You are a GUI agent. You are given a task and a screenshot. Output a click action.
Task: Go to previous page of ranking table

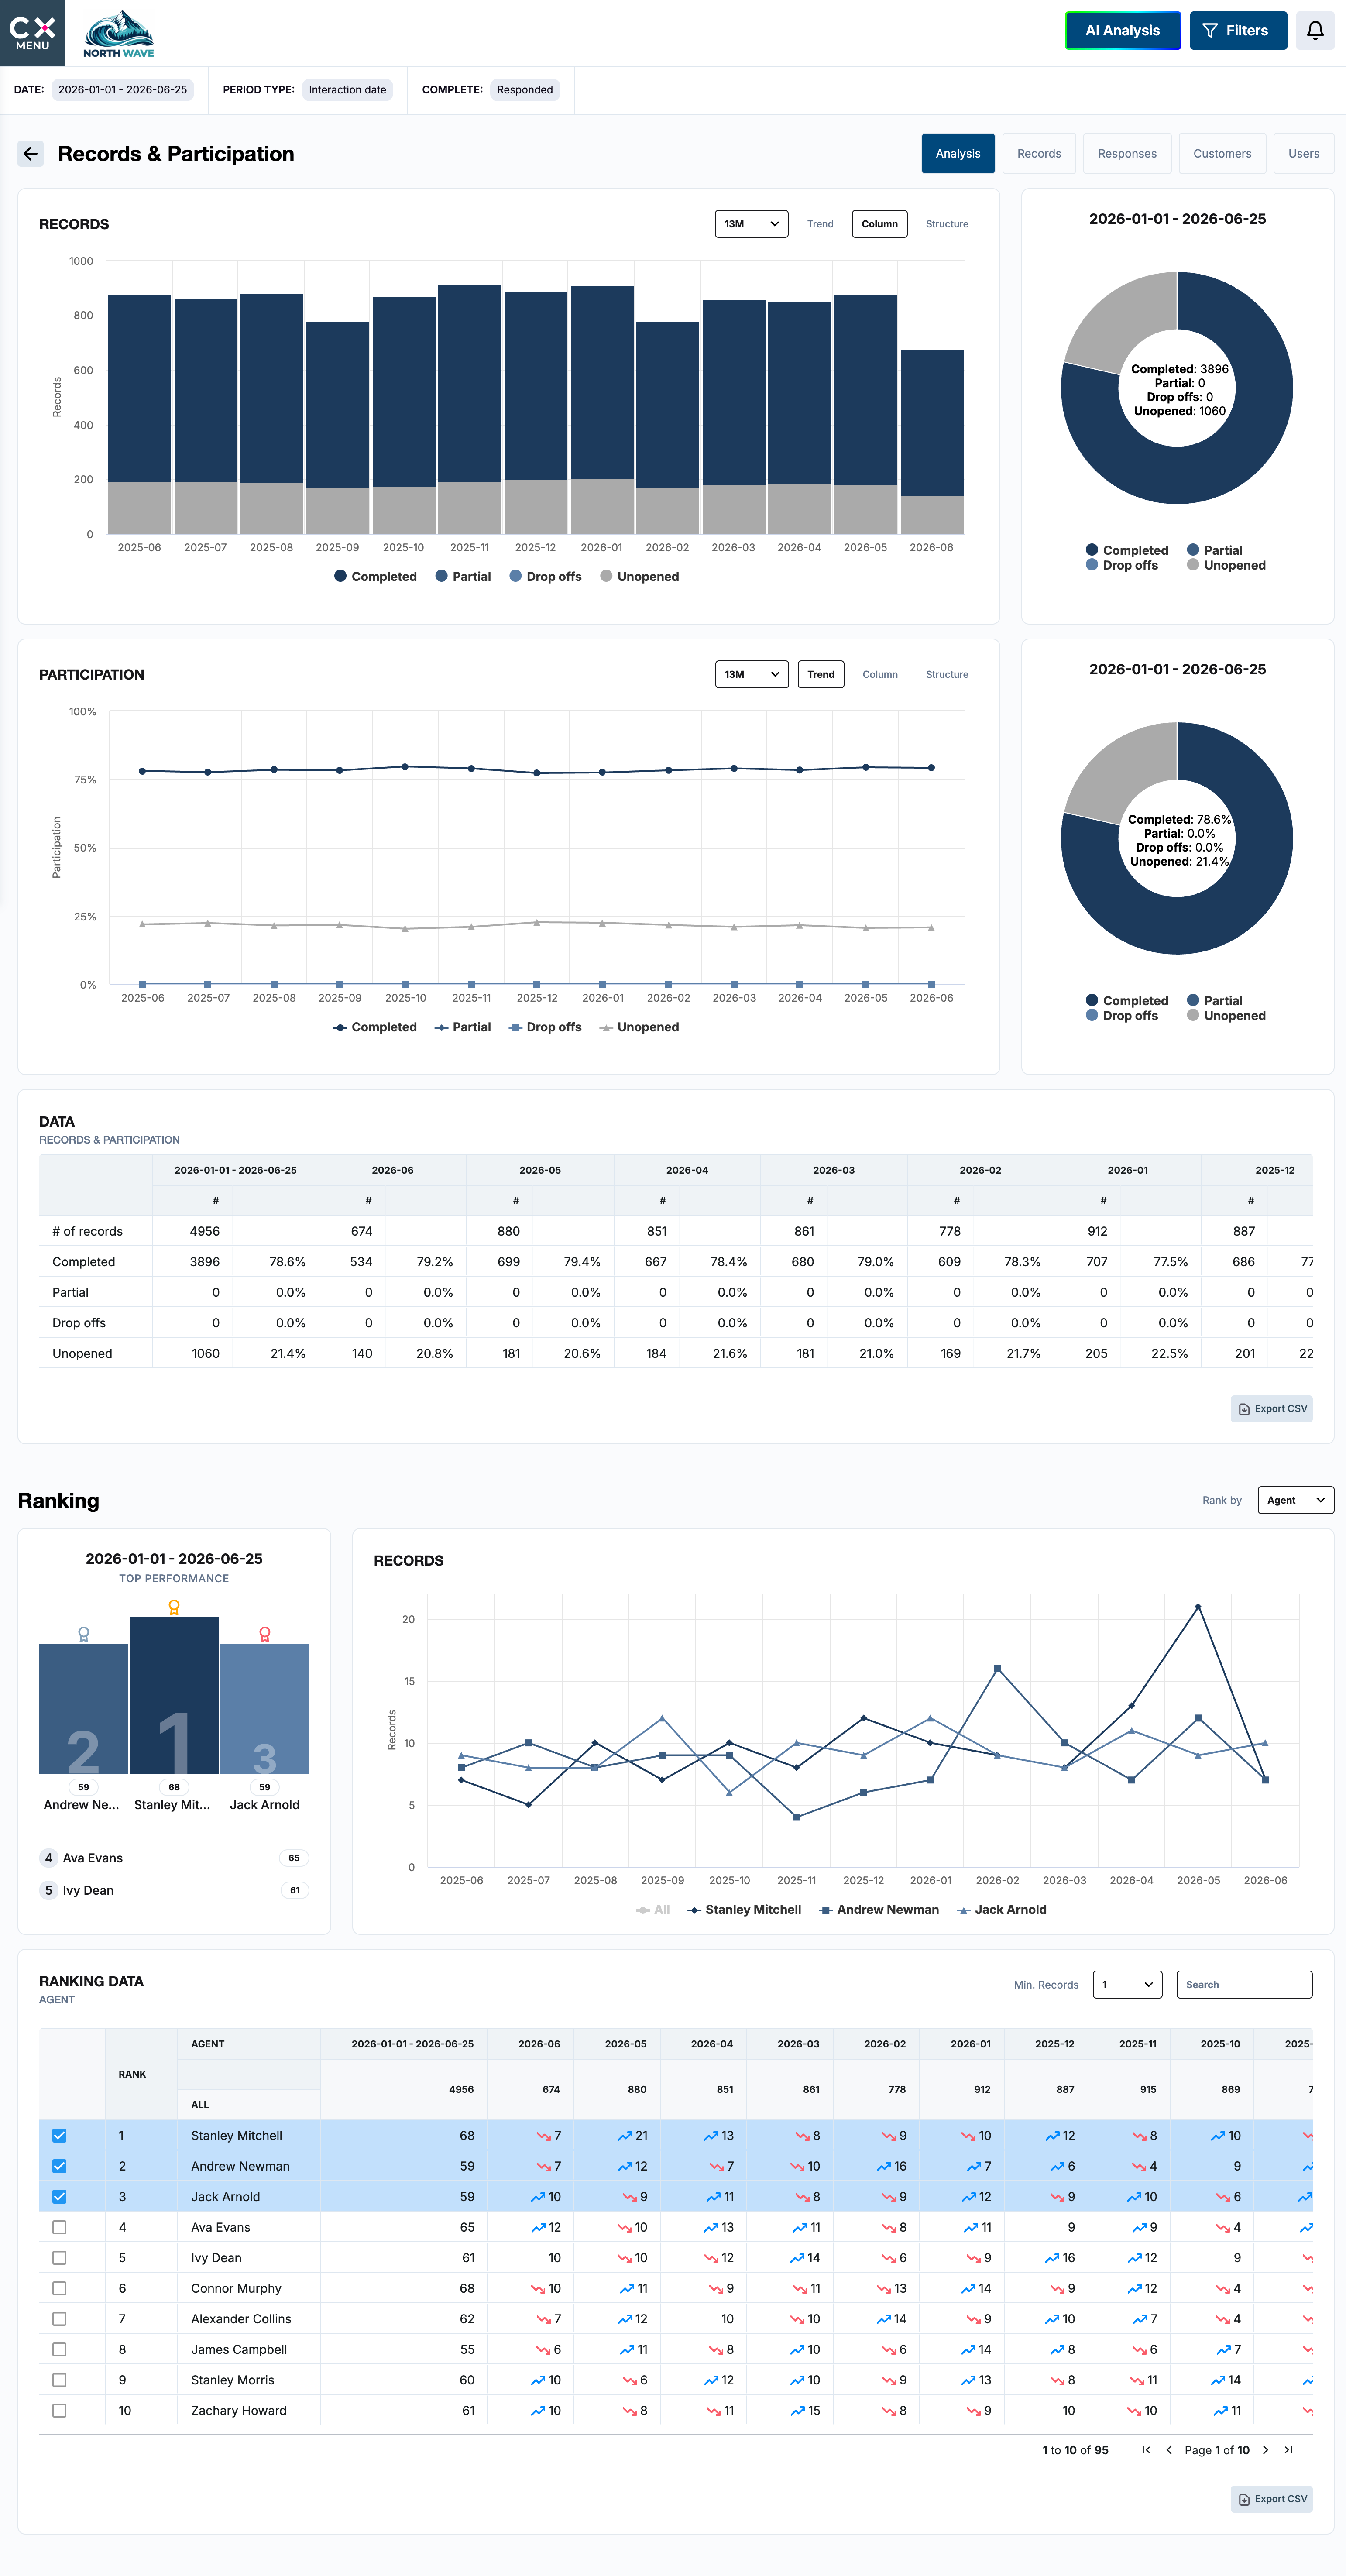[x=1169, y=2449]
